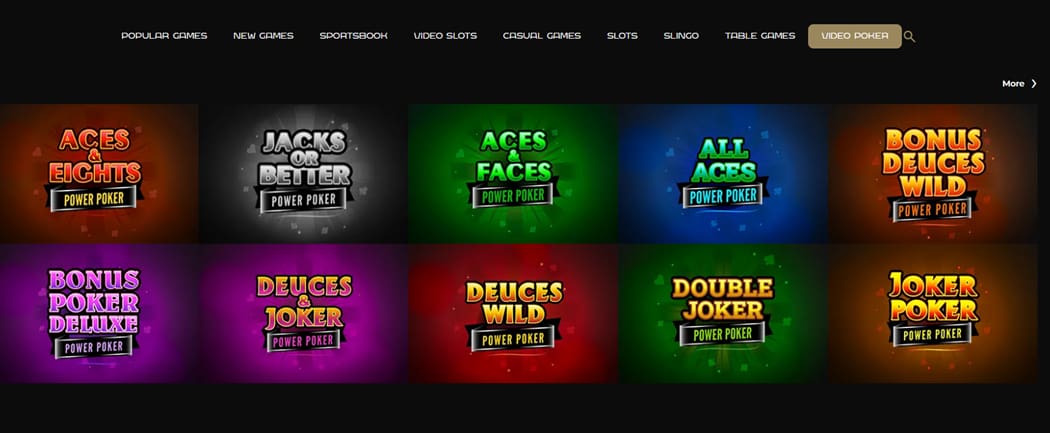1050x433 pixels.
Task: Open Jacks or Better Power Poker
Action: click(304, 173)
